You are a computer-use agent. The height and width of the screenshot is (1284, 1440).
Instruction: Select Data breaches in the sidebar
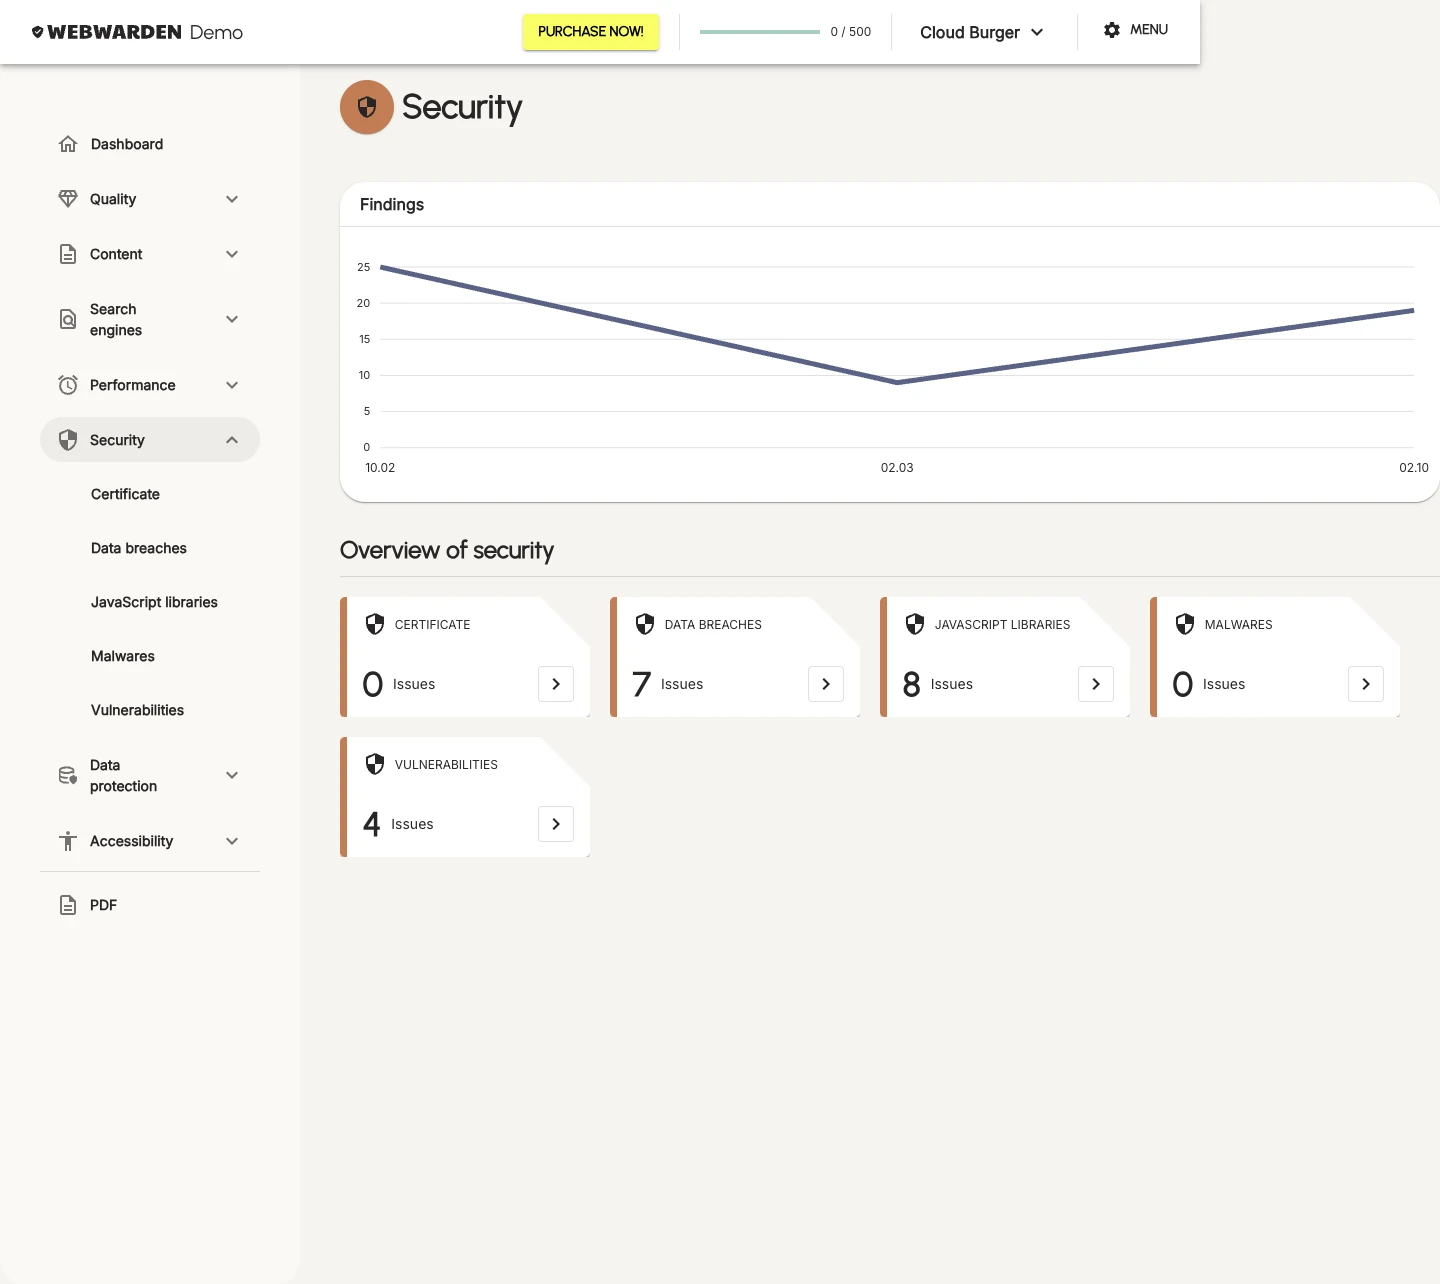pyautogui.click(x=138, y=548)
